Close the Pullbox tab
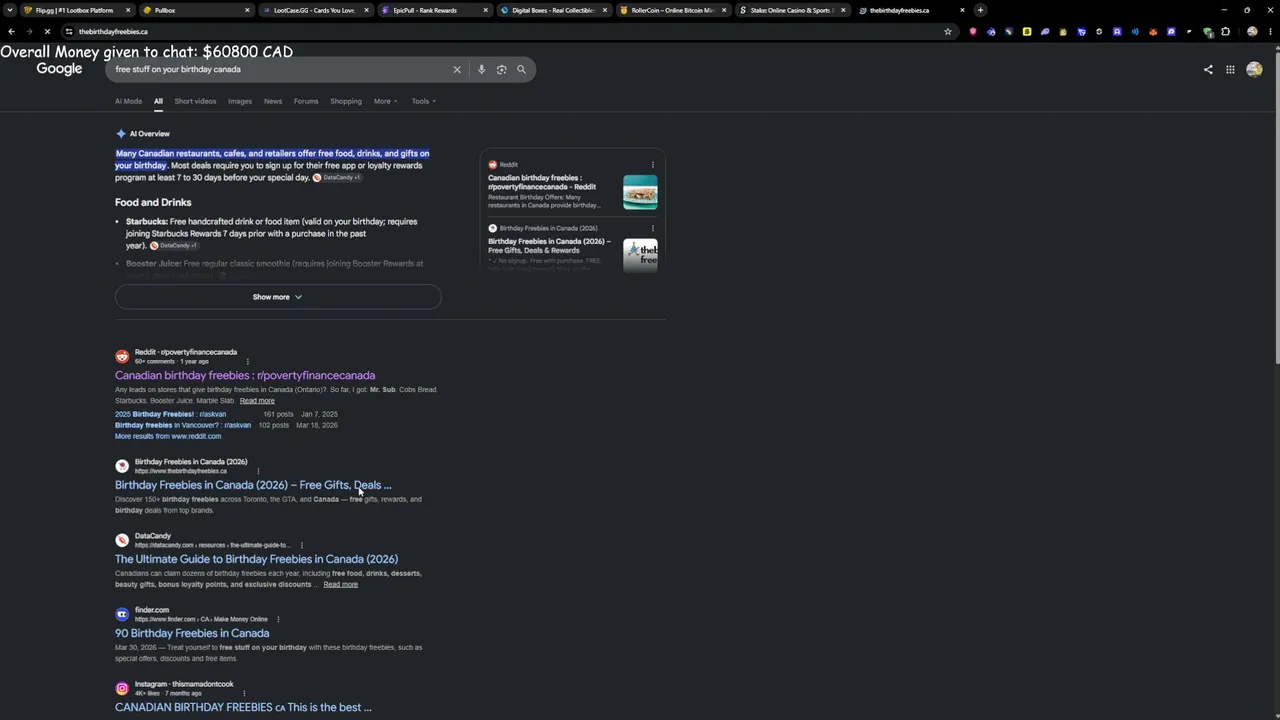 (247, 10)
